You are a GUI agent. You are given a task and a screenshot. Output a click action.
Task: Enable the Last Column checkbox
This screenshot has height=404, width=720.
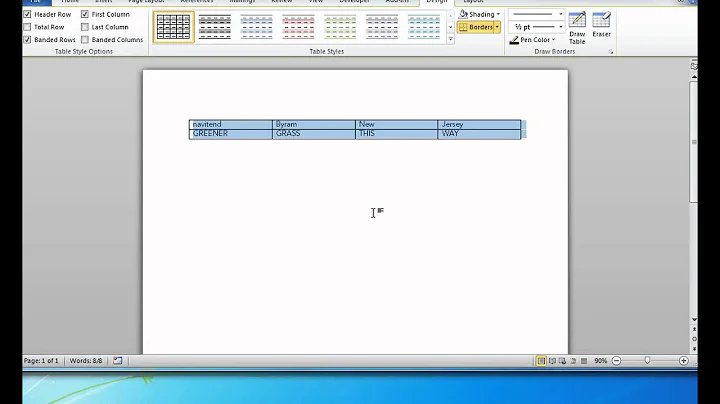coord(85,27)
